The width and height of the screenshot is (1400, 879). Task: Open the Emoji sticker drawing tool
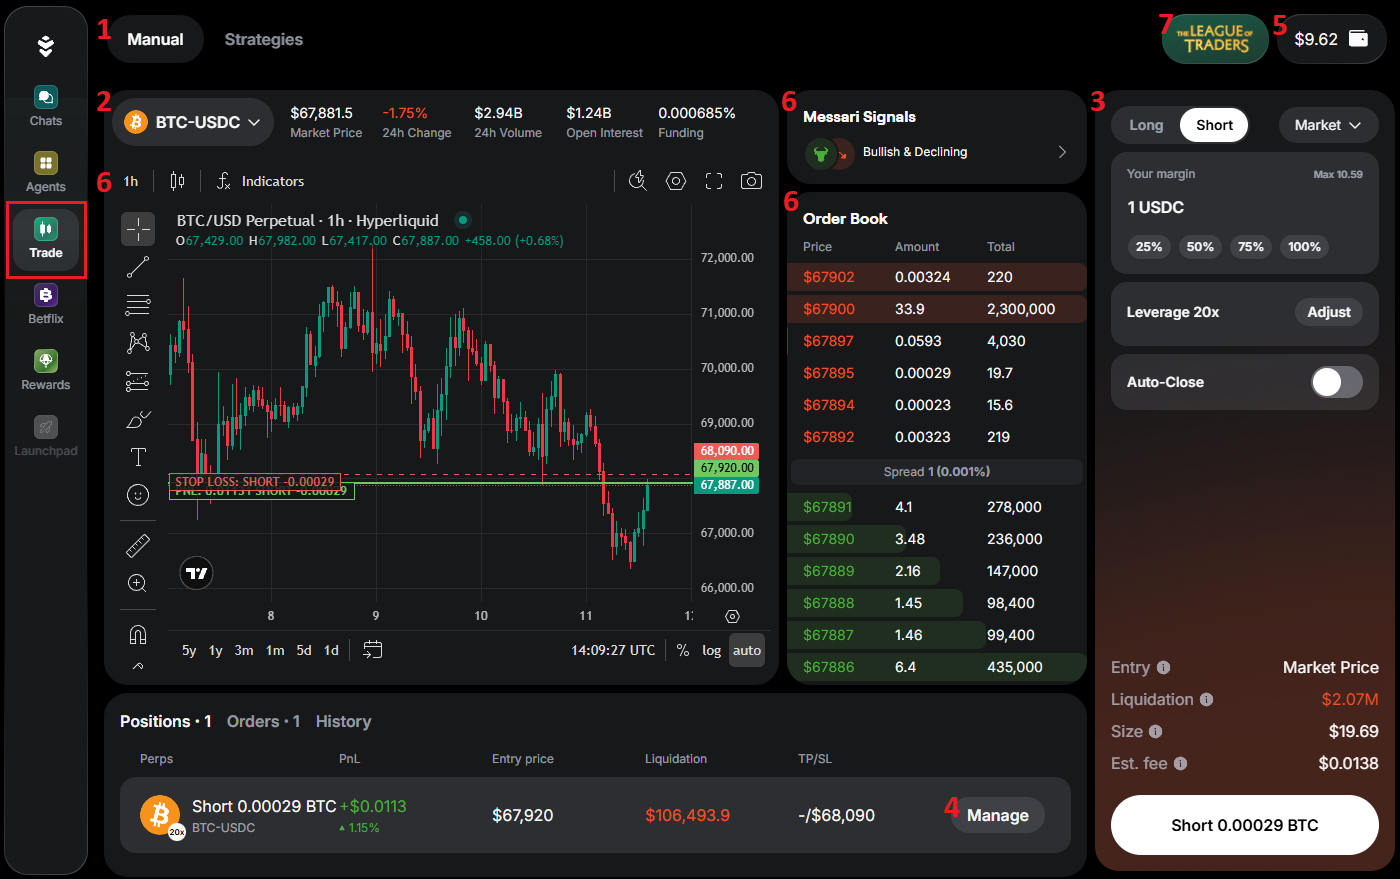pos(138,495)
